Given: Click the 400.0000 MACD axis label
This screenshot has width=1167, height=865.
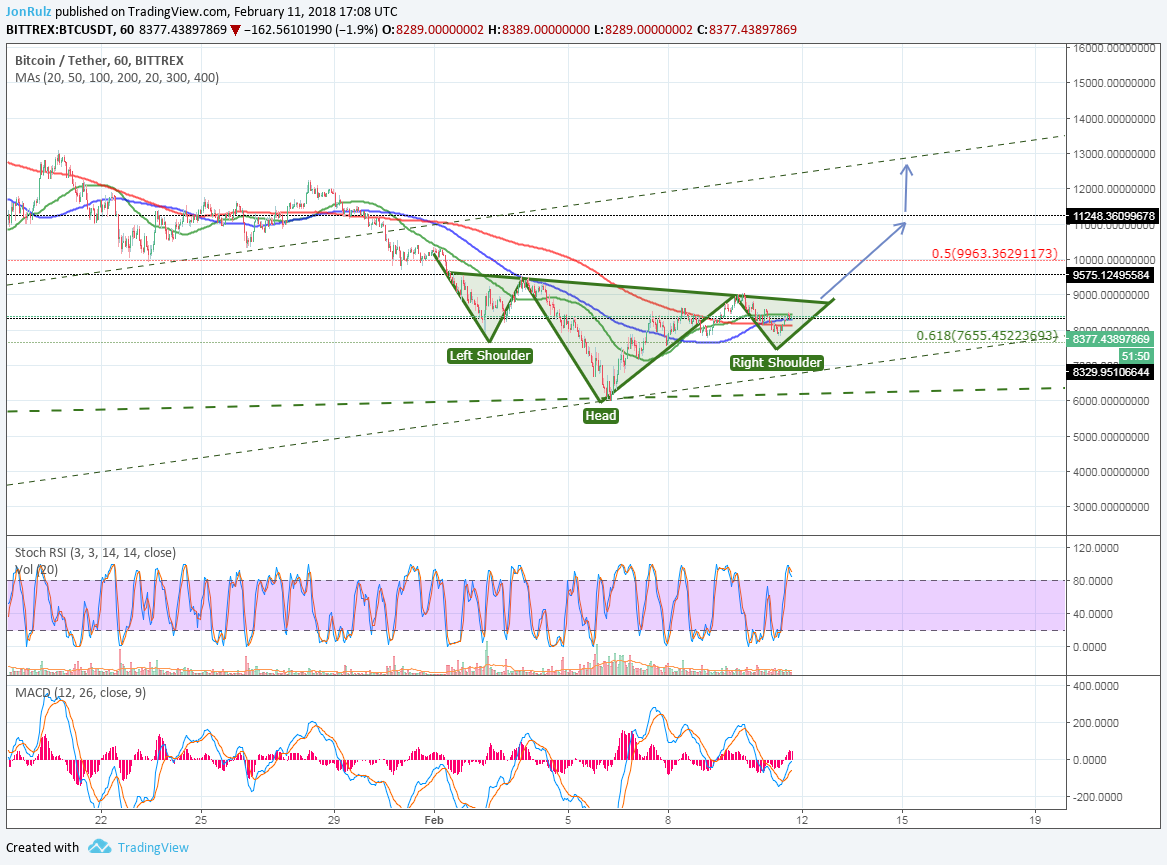Looking at the screenshot, I should click(x=1096, y=686).
